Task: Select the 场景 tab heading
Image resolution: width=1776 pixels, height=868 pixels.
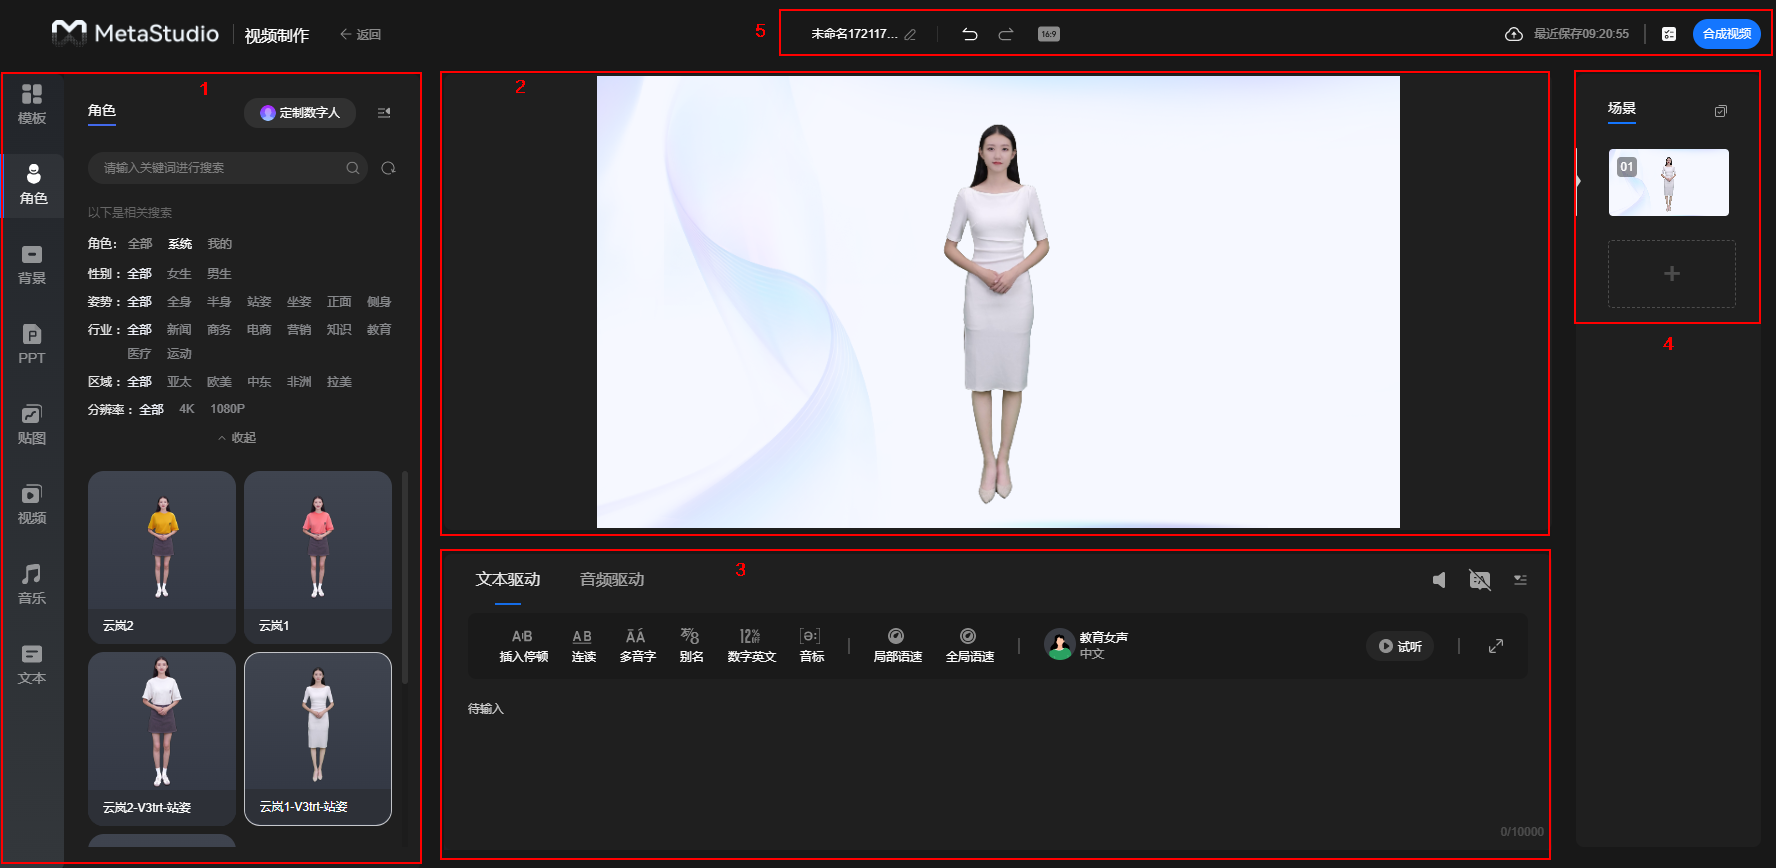Action: pos(1622,109)
